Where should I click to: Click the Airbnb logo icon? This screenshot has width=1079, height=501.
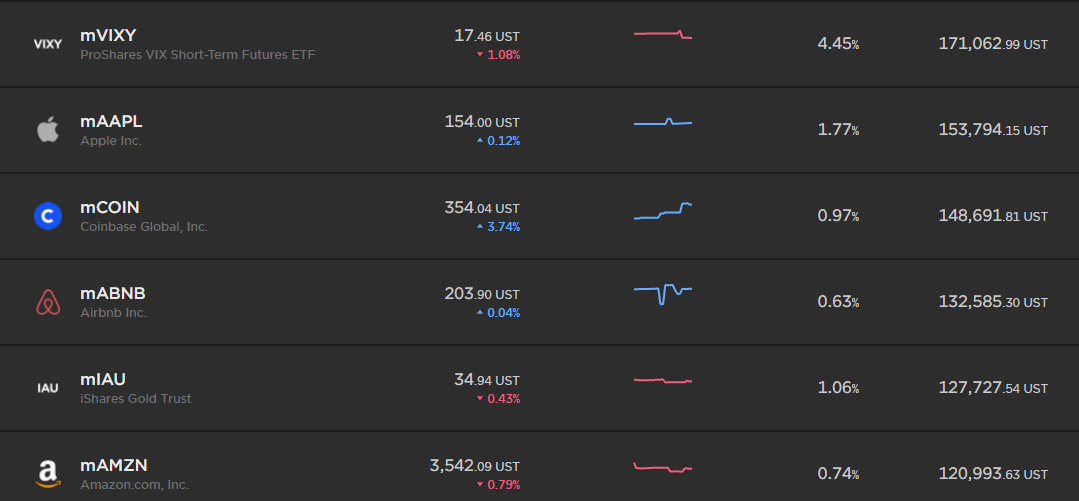click(47, 302)
